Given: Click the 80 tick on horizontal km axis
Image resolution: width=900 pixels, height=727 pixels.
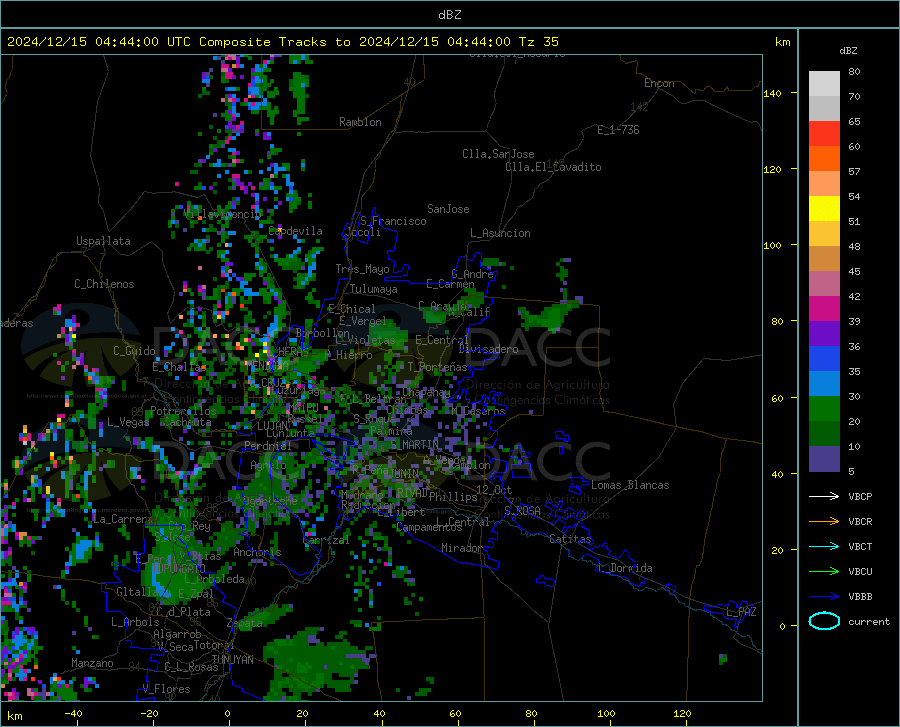Looking at the screenshot, I should 531,714.
